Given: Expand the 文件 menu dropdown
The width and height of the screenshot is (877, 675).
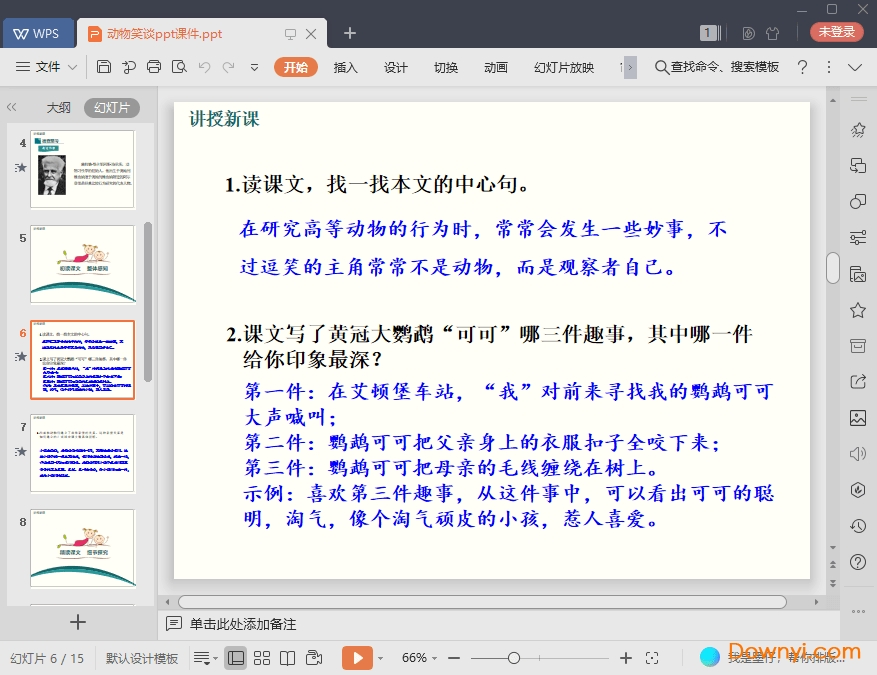Looking at the screenshot, I should (48, 67).
